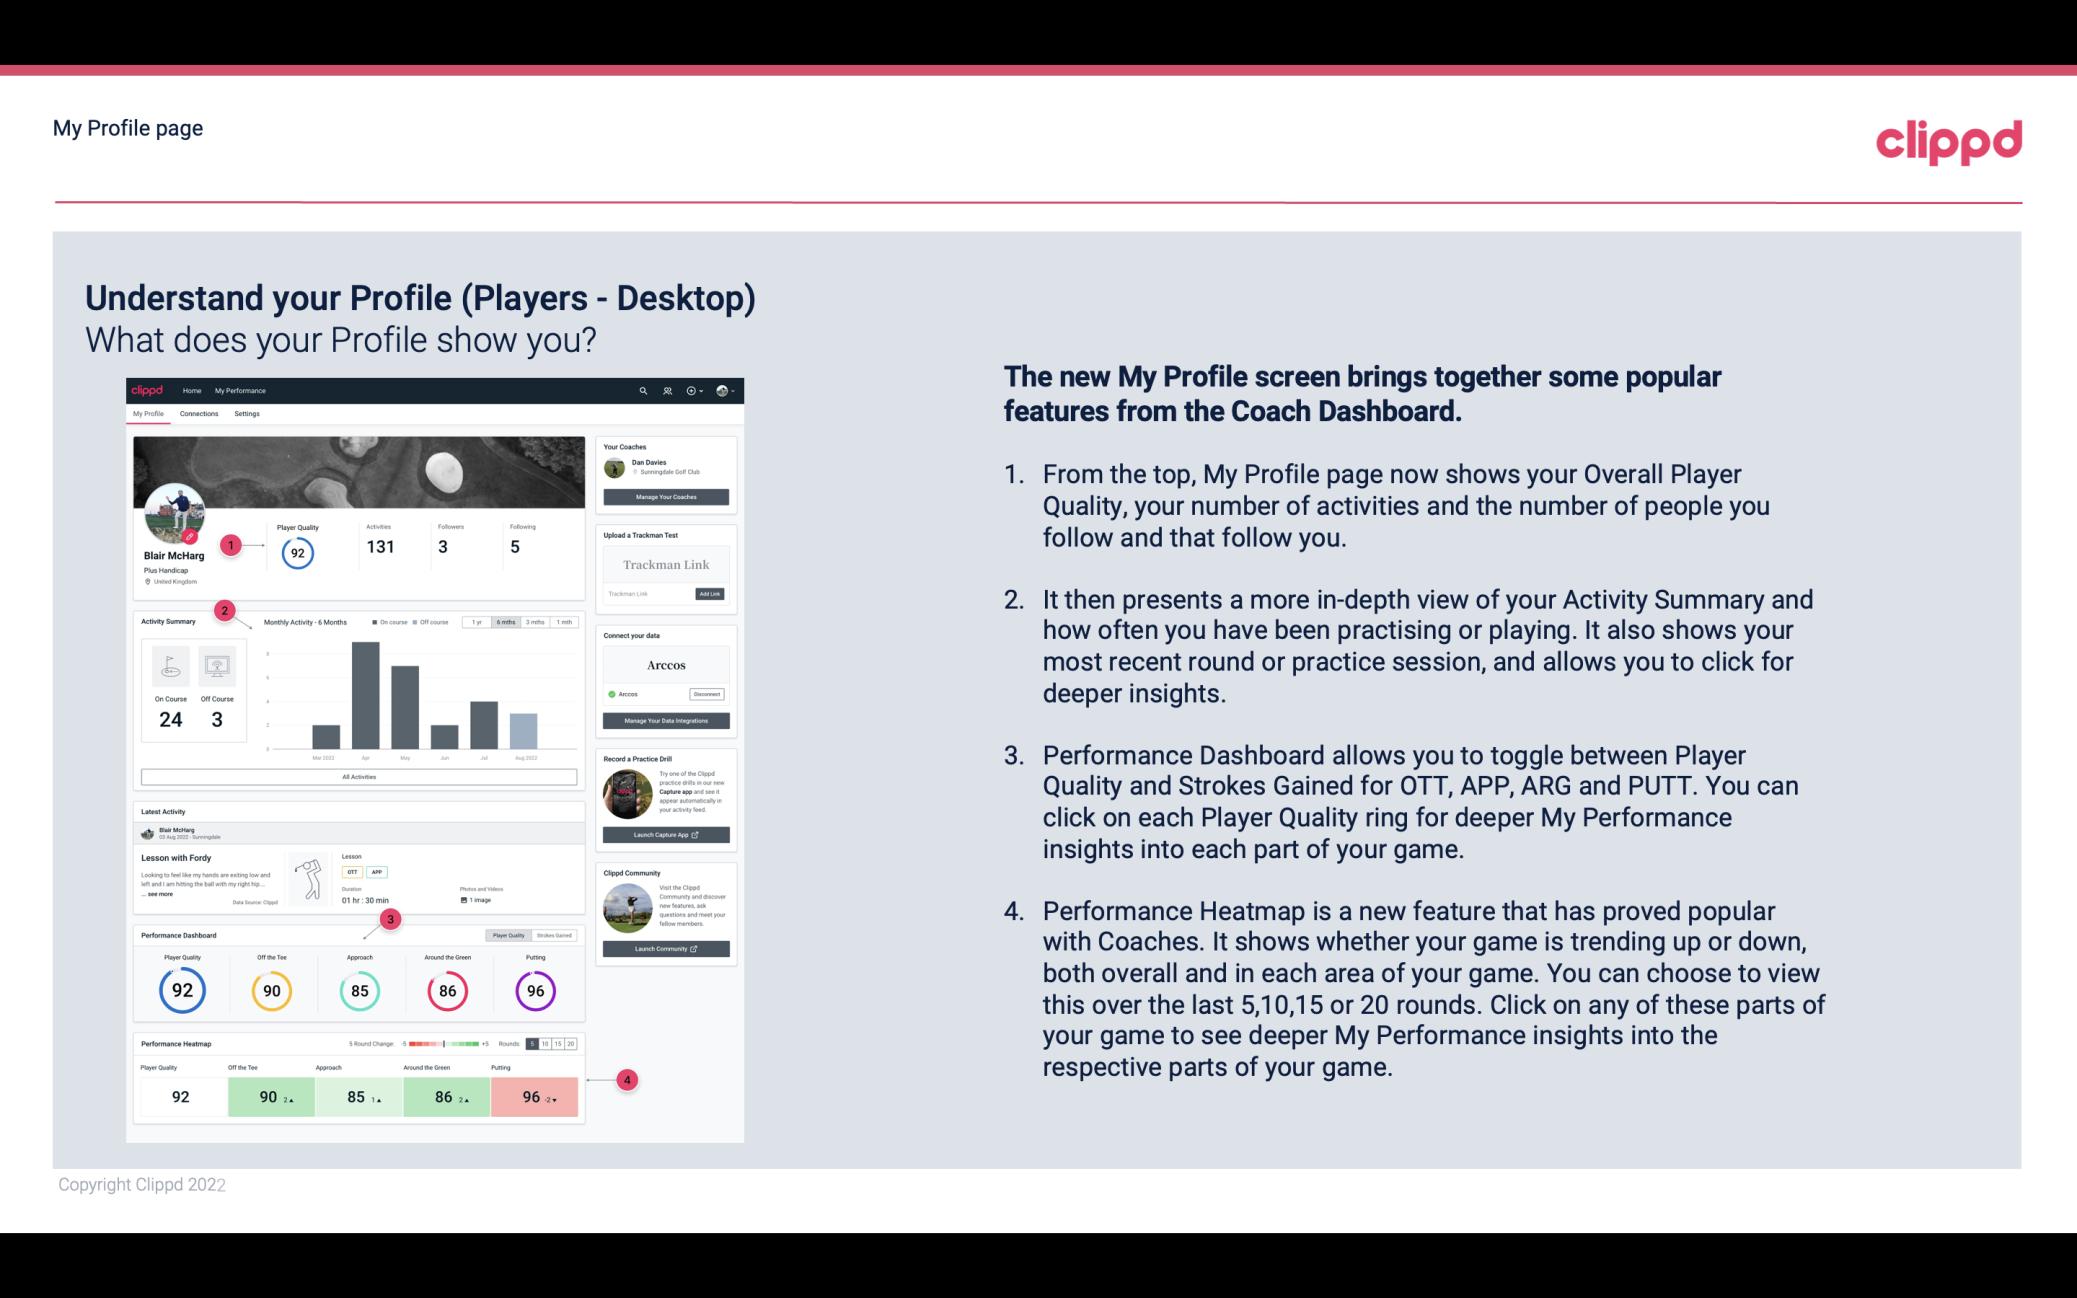This screenshot has width=2077, height=1298.
Task: Expand Activity Summary monthly filter dropdown
Action: click(505, 622)
